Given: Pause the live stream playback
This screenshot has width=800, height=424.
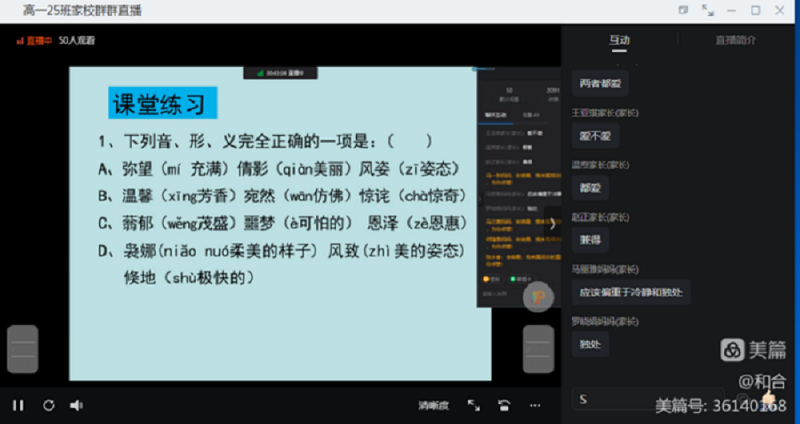Looking at the screenshot, I should point(18,405).
